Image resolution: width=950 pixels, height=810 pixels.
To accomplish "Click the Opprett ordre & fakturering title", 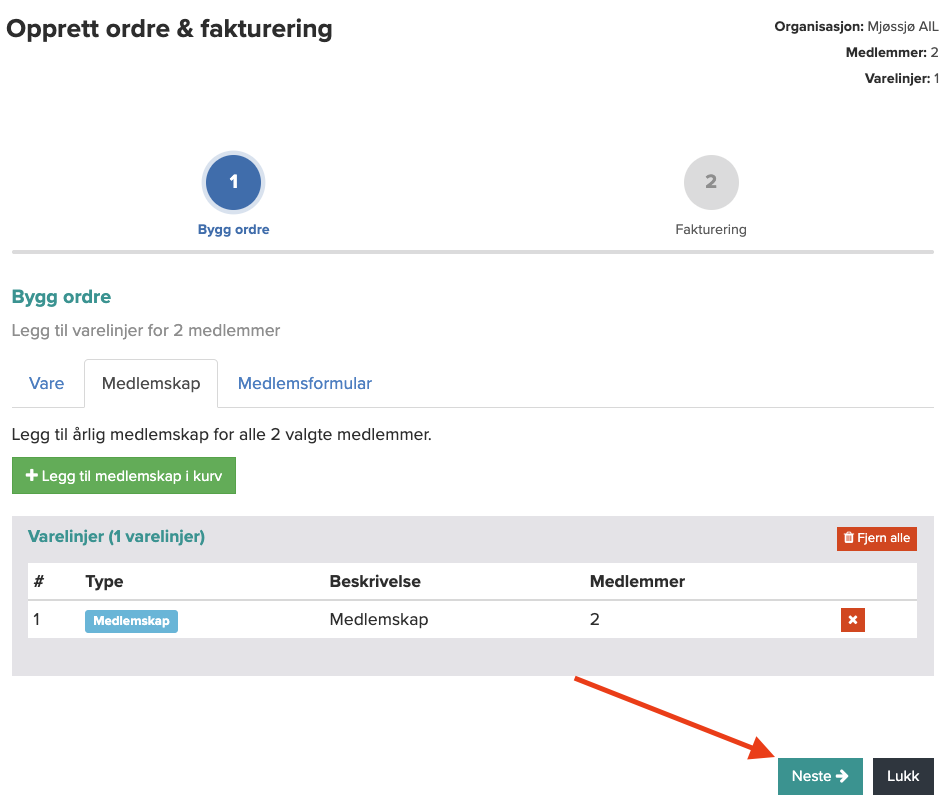I will (170, 28).
